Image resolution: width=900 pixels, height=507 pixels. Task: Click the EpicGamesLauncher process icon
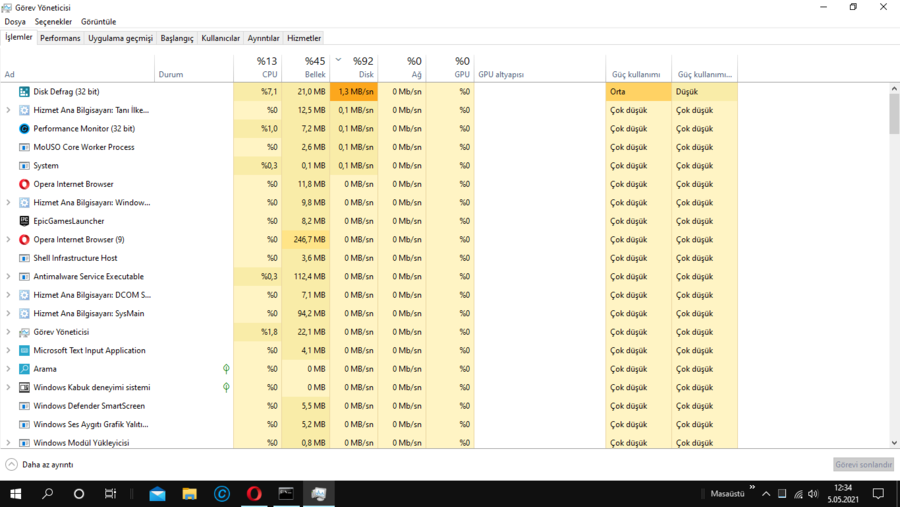tap(24, 221)
